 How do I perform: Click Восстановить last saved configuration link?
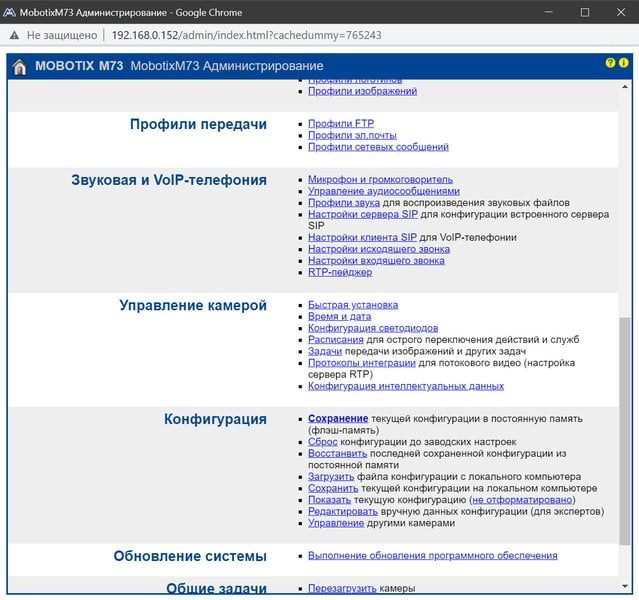[x=337, y=453]
